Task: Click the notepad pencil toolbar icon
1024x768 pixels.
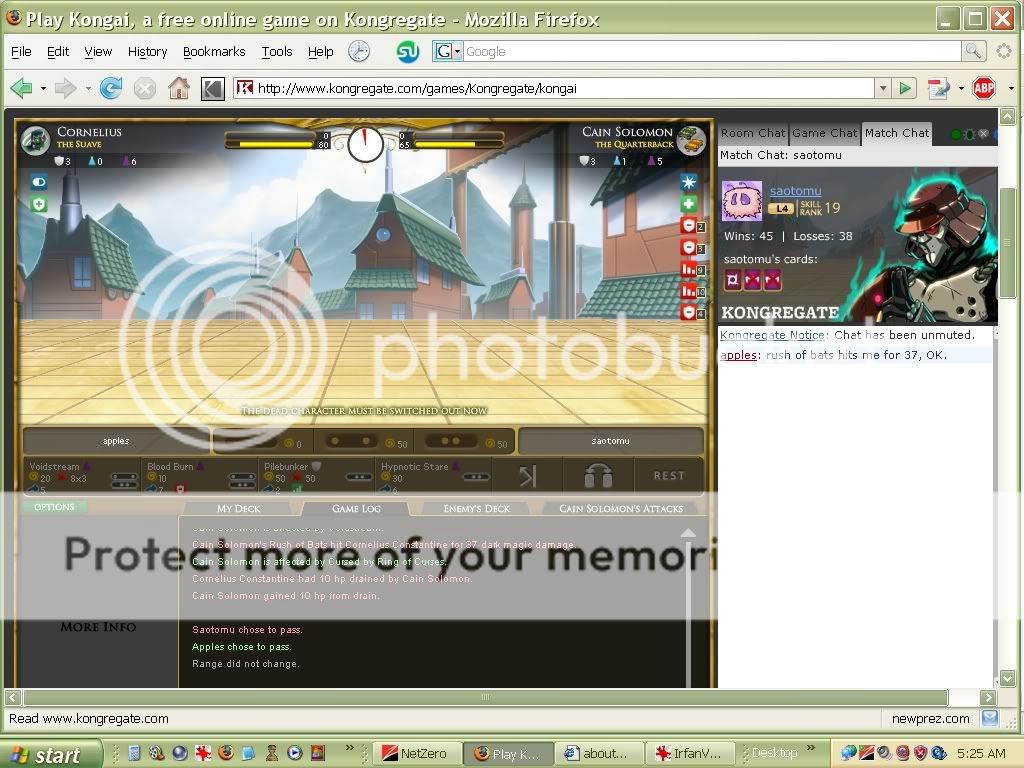Action: tap(938, 88)
